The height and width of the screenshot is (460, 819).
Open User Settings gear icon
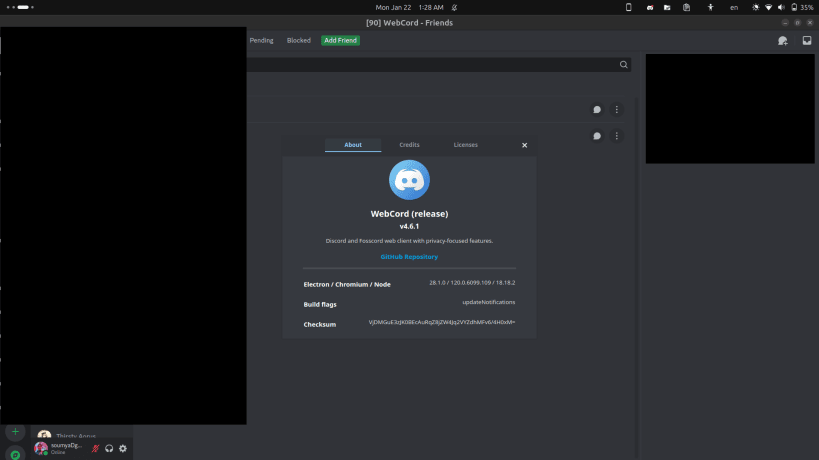tap(123, 449)
